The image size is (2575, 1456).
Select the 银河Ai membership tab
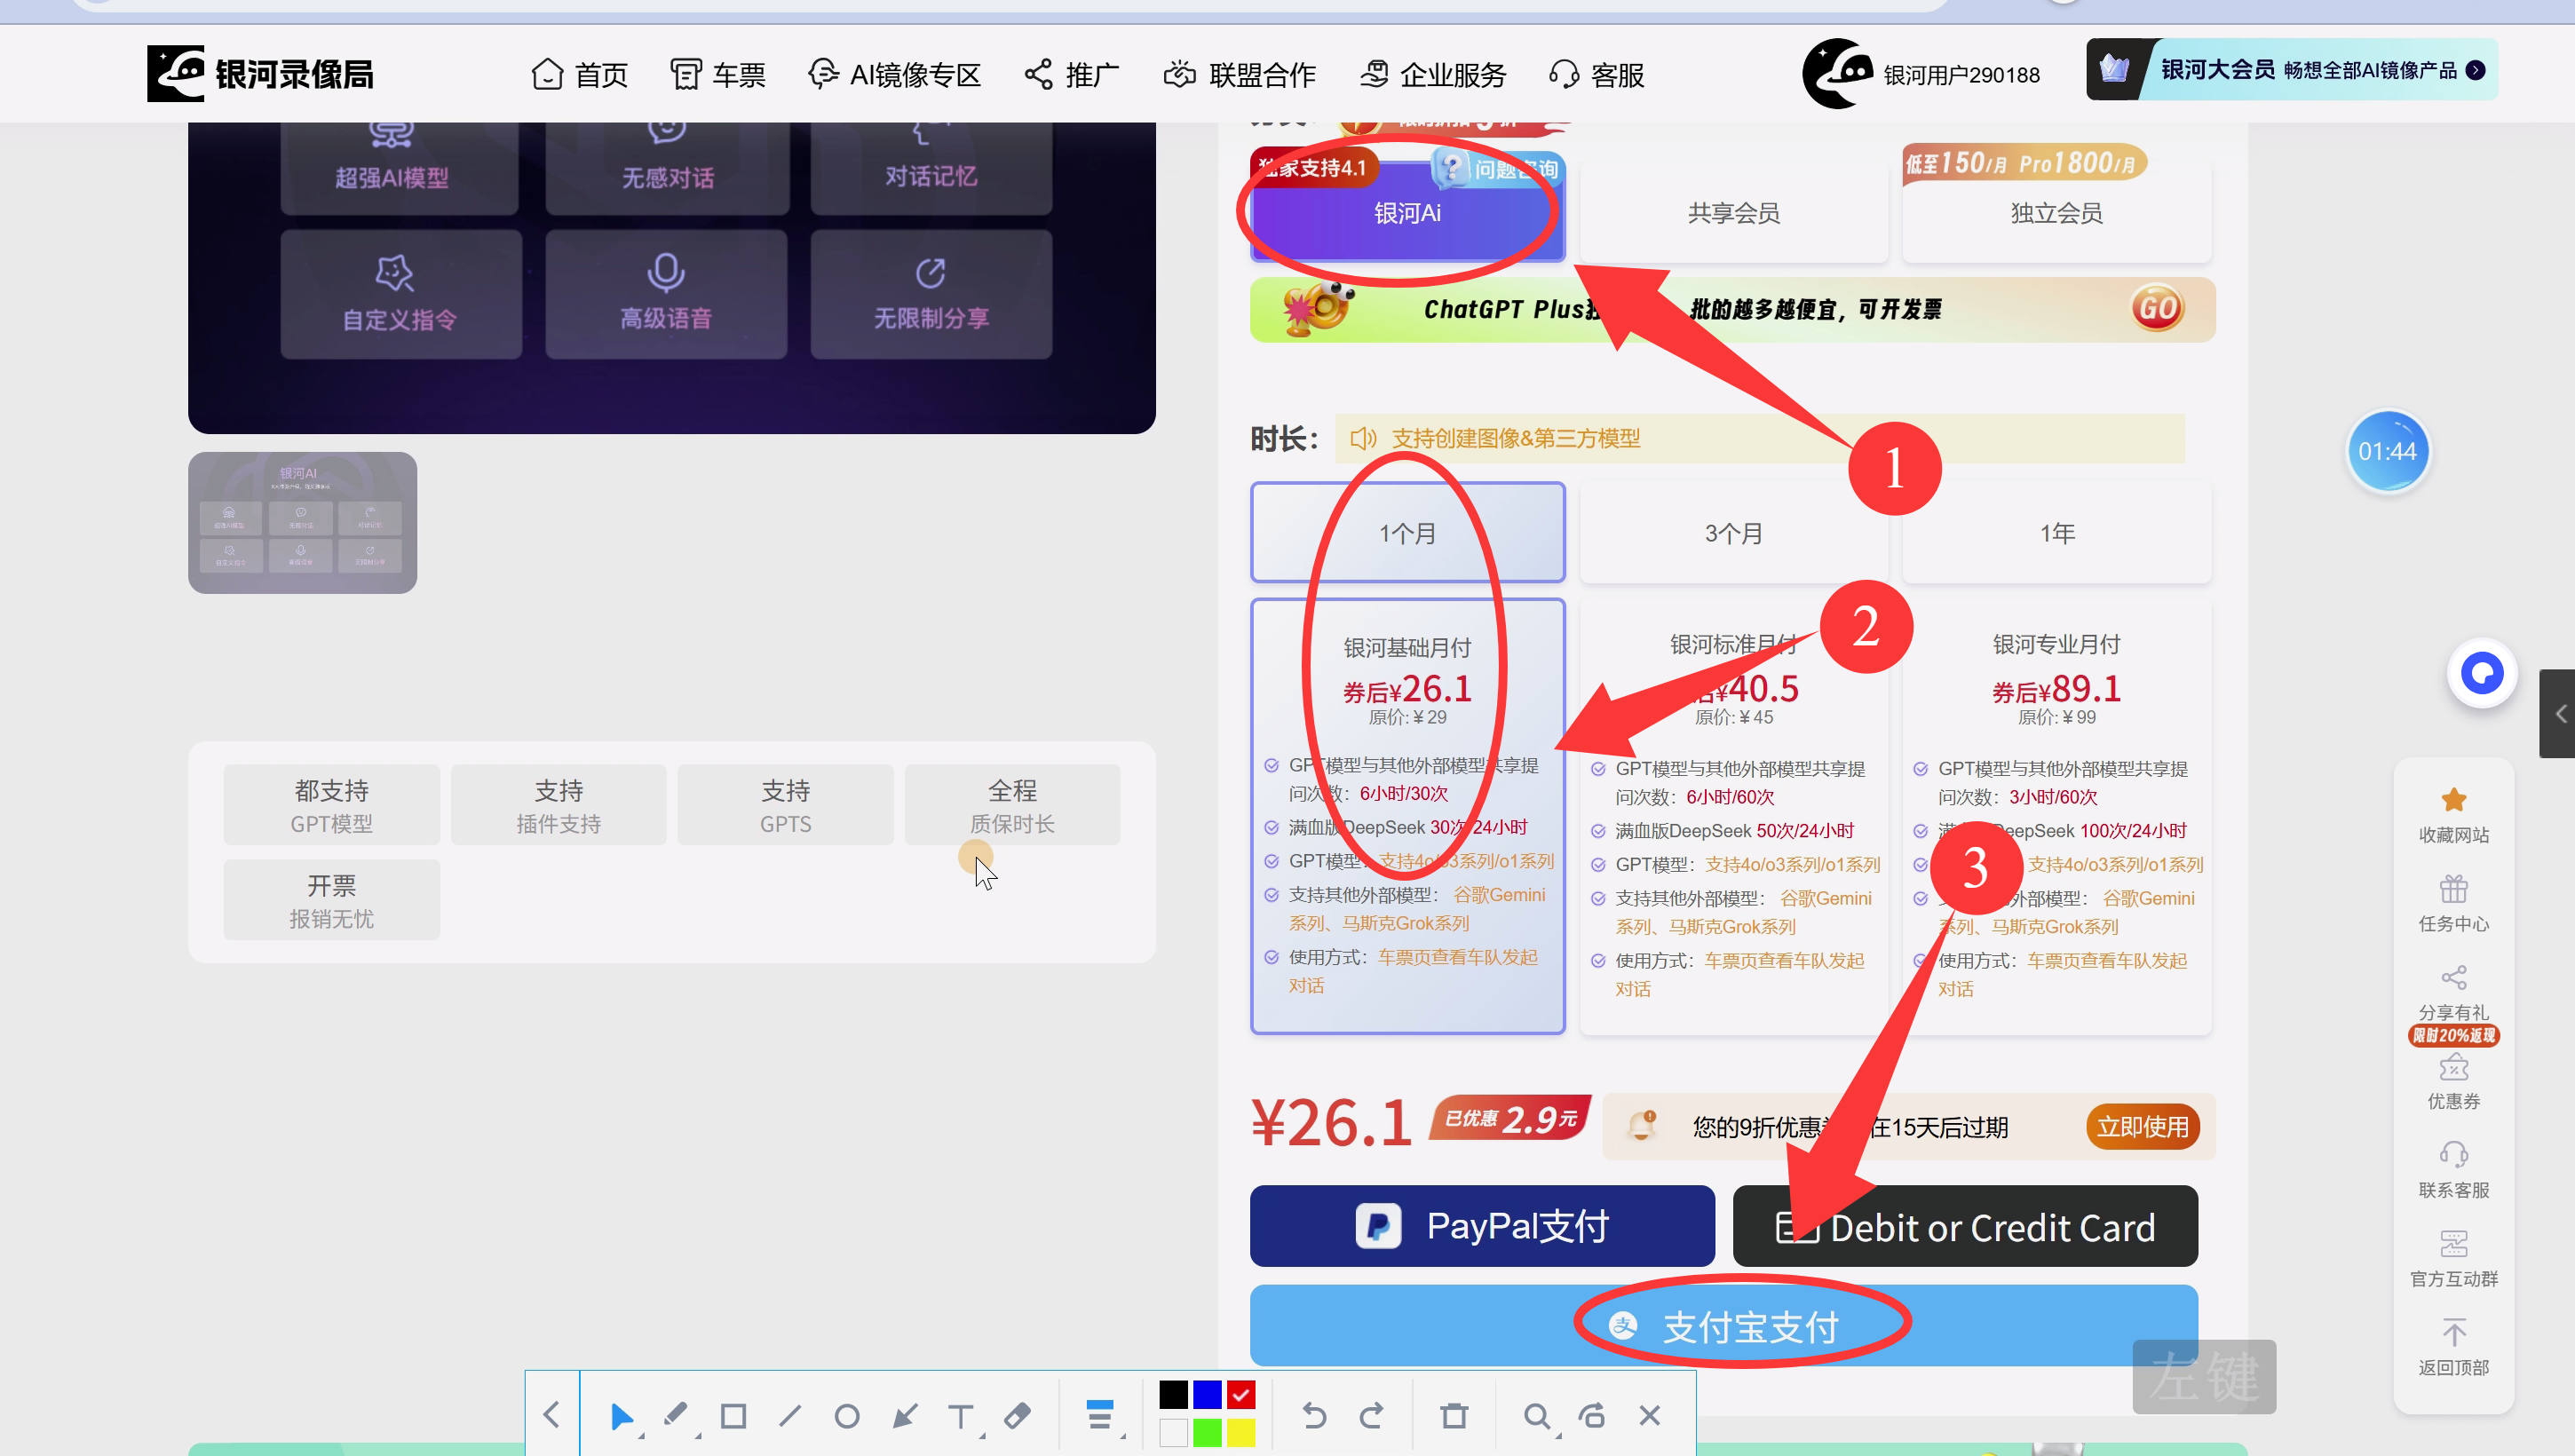click(x=1407, y=213)
